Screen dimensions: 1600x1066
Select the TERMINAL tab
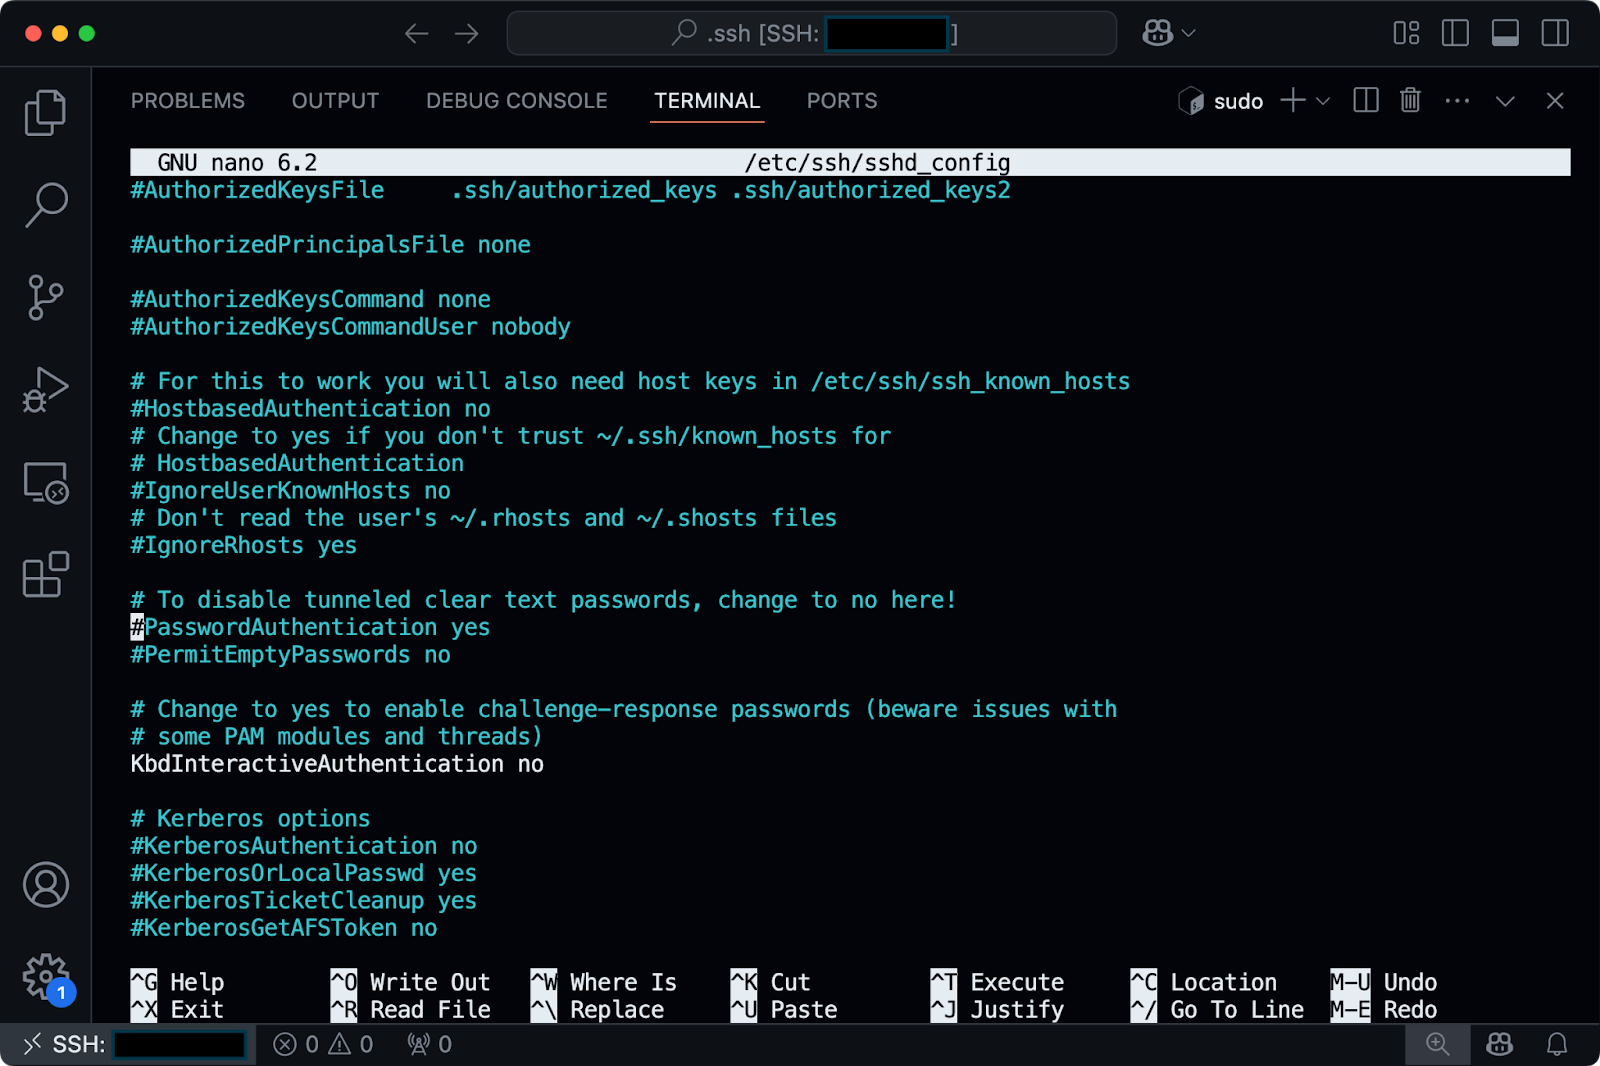707,101
